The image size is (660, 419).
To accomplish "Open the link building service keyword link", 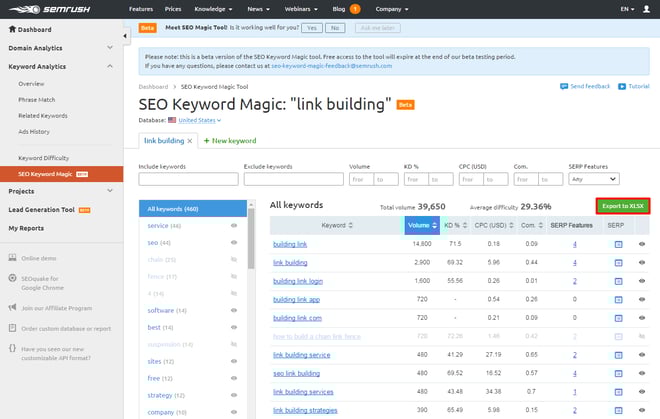I will coord(301,355).
